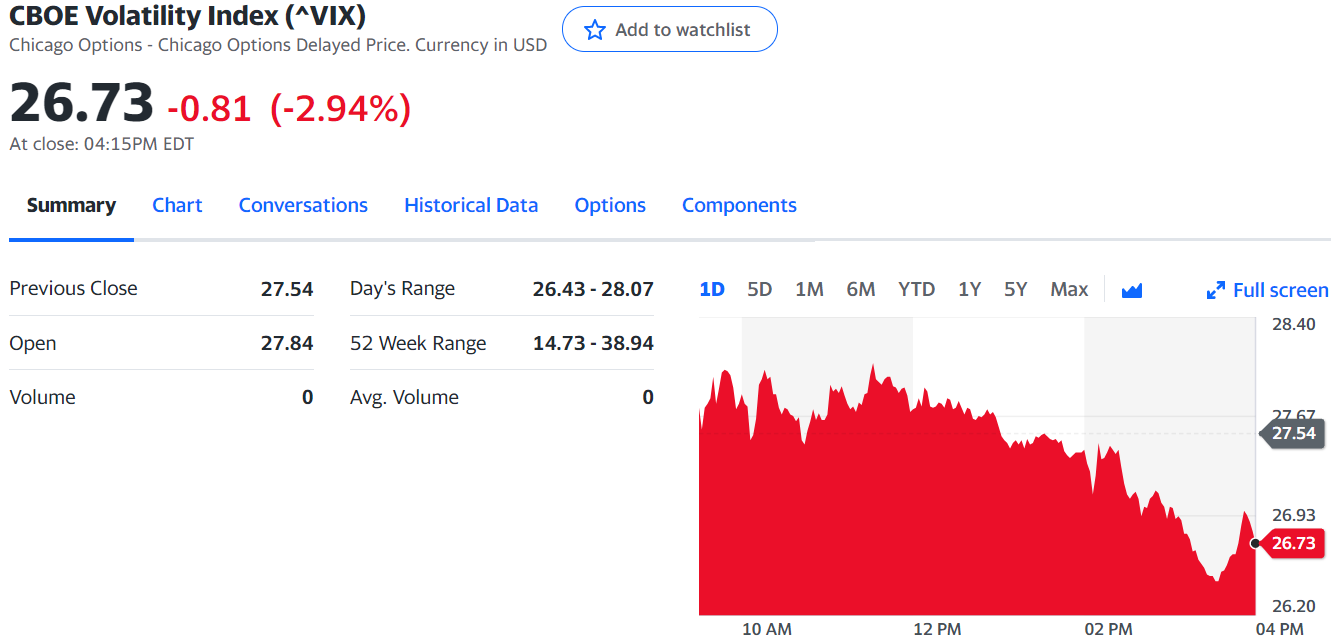The height and width of the screenshot is (640, 1331).
Task: Click the 28.40 label on chart axis
Action: point(1294,324)
